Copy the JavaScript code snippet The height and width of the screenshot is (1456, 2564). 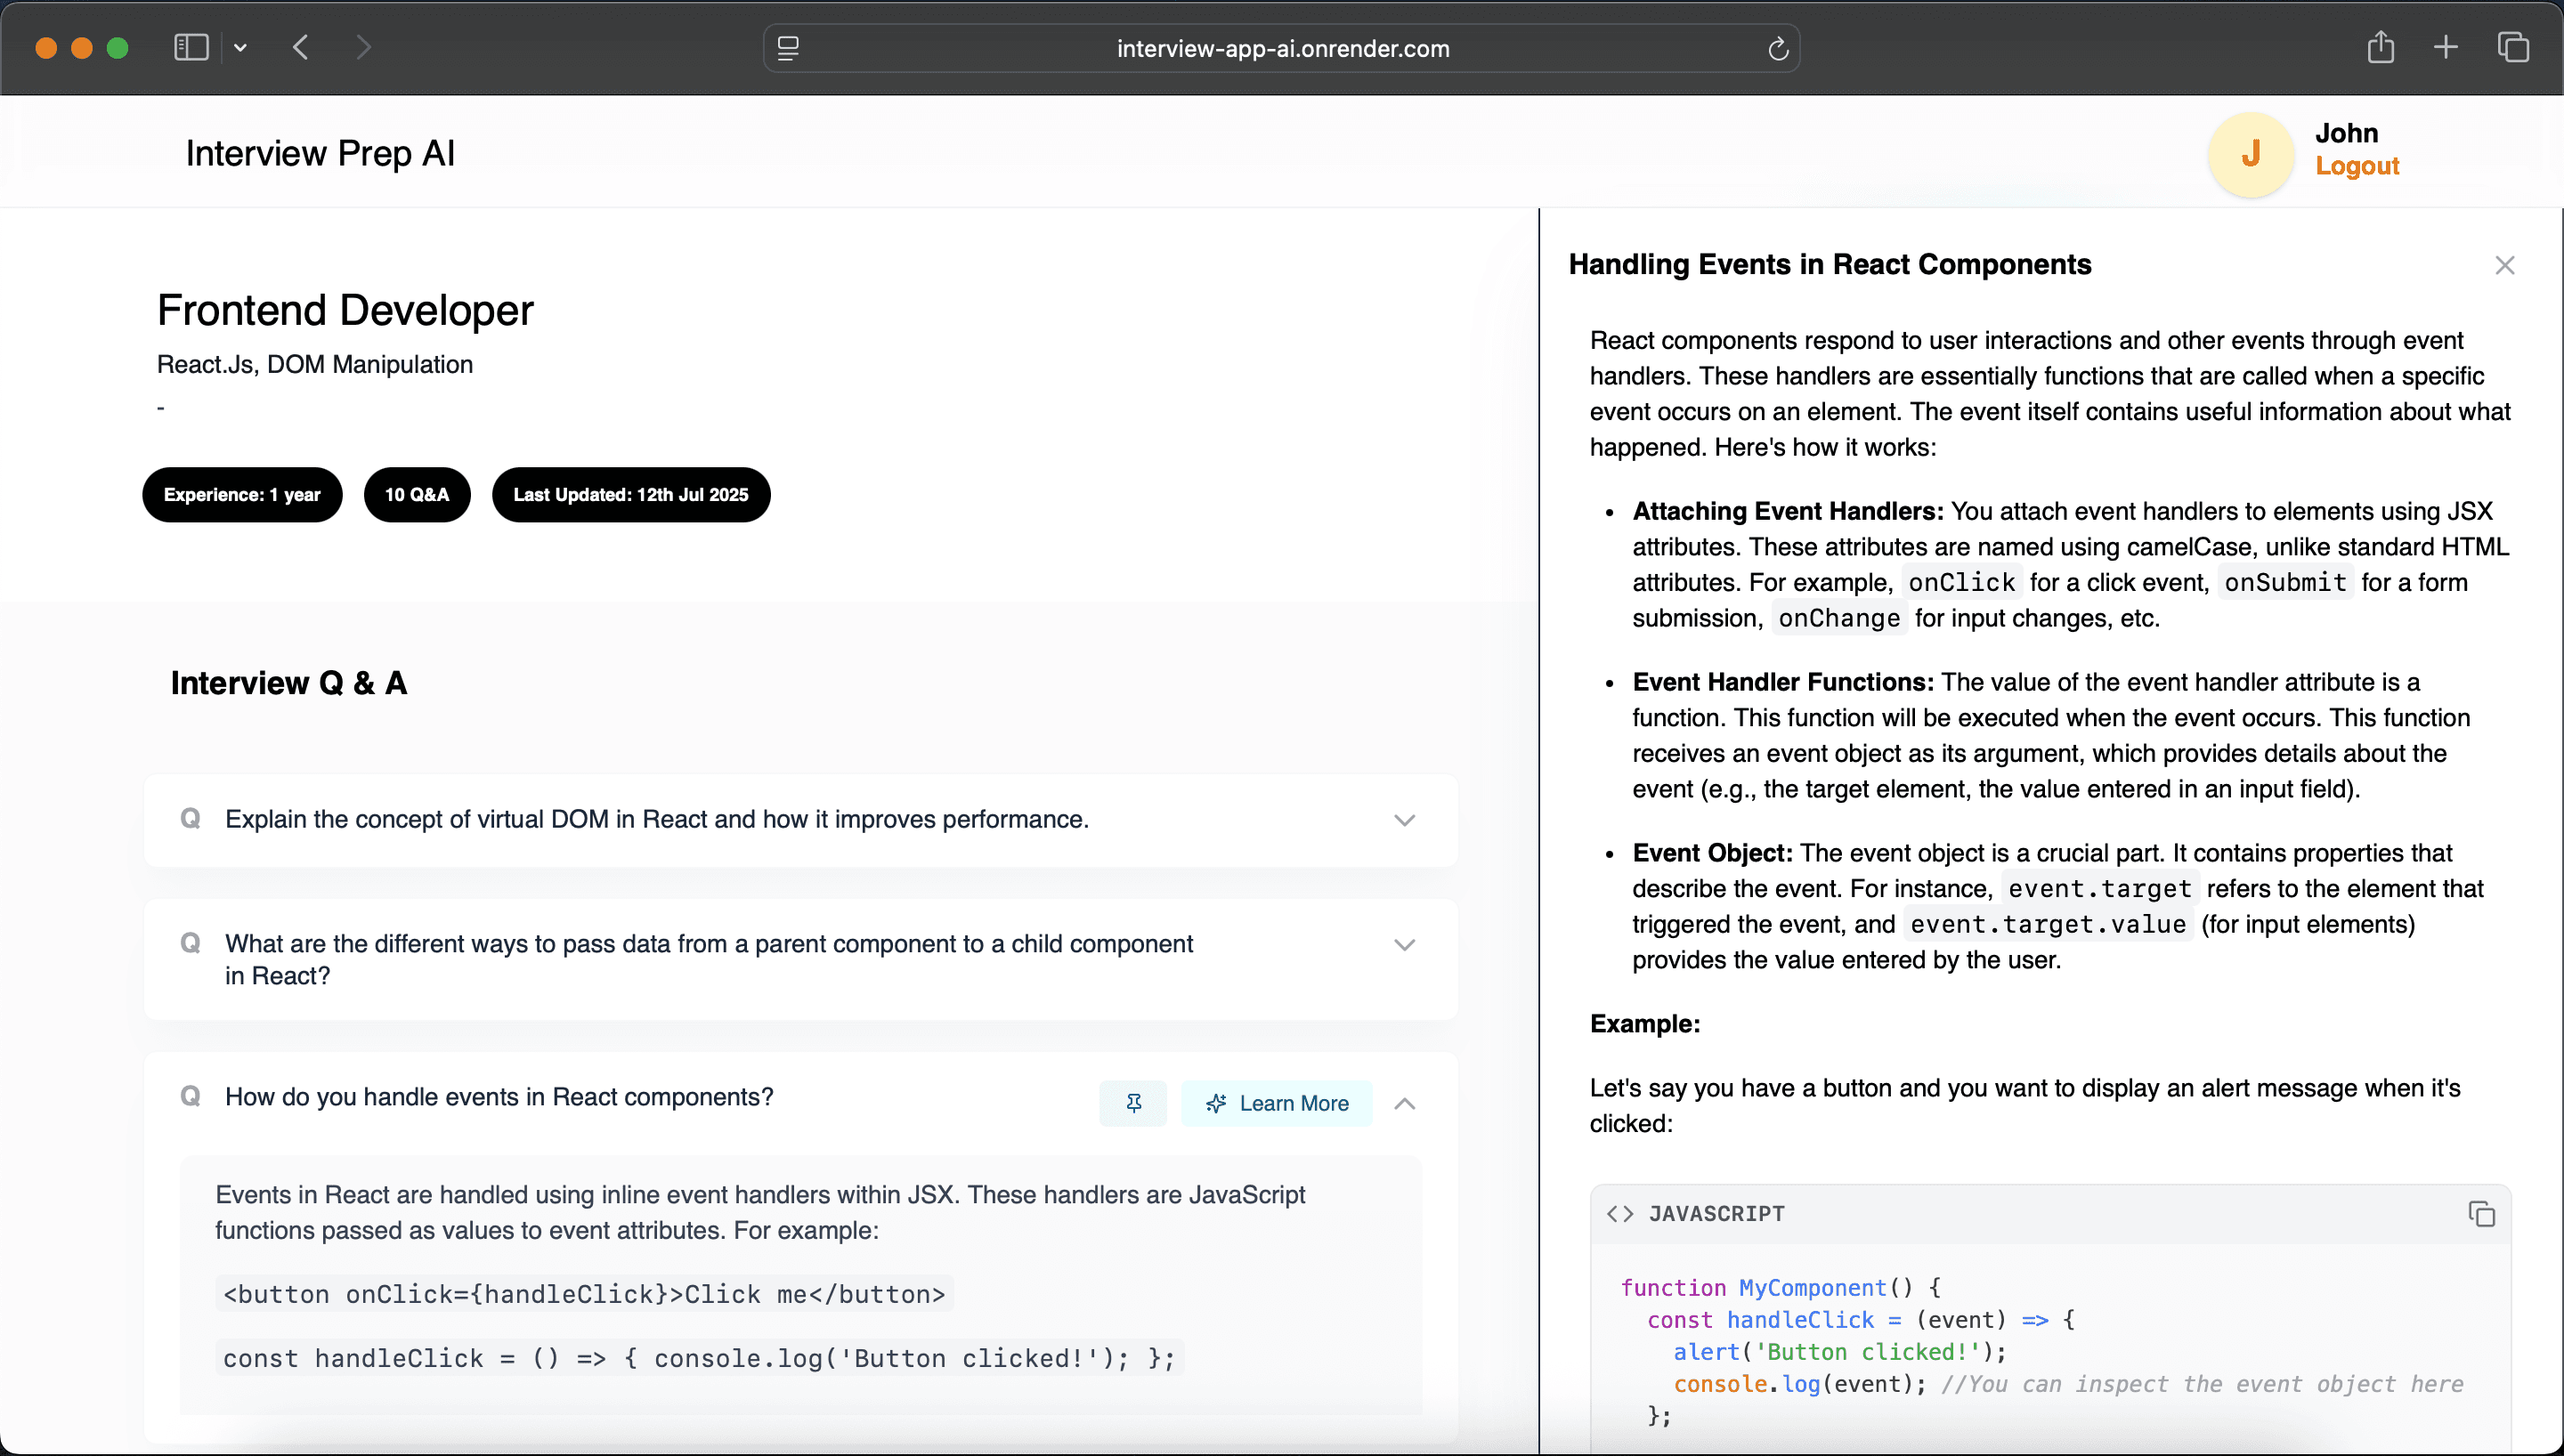point(2482,1213)
